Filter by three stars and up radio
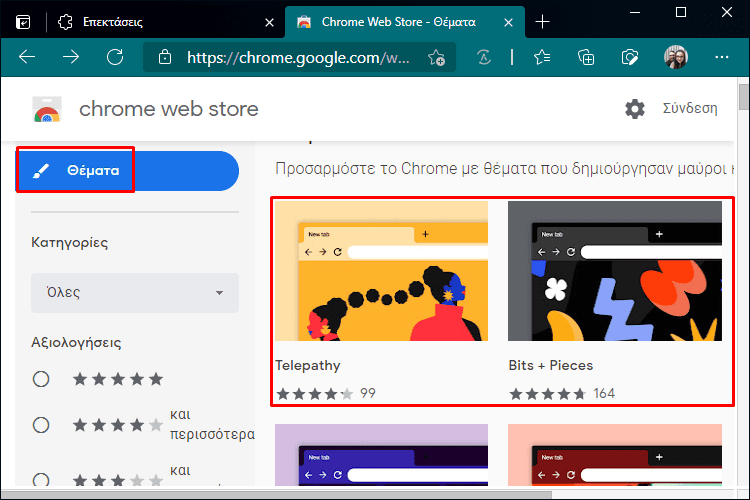Image resolution: width=750 pixels, height=500 pixels. tap(41, 480)
